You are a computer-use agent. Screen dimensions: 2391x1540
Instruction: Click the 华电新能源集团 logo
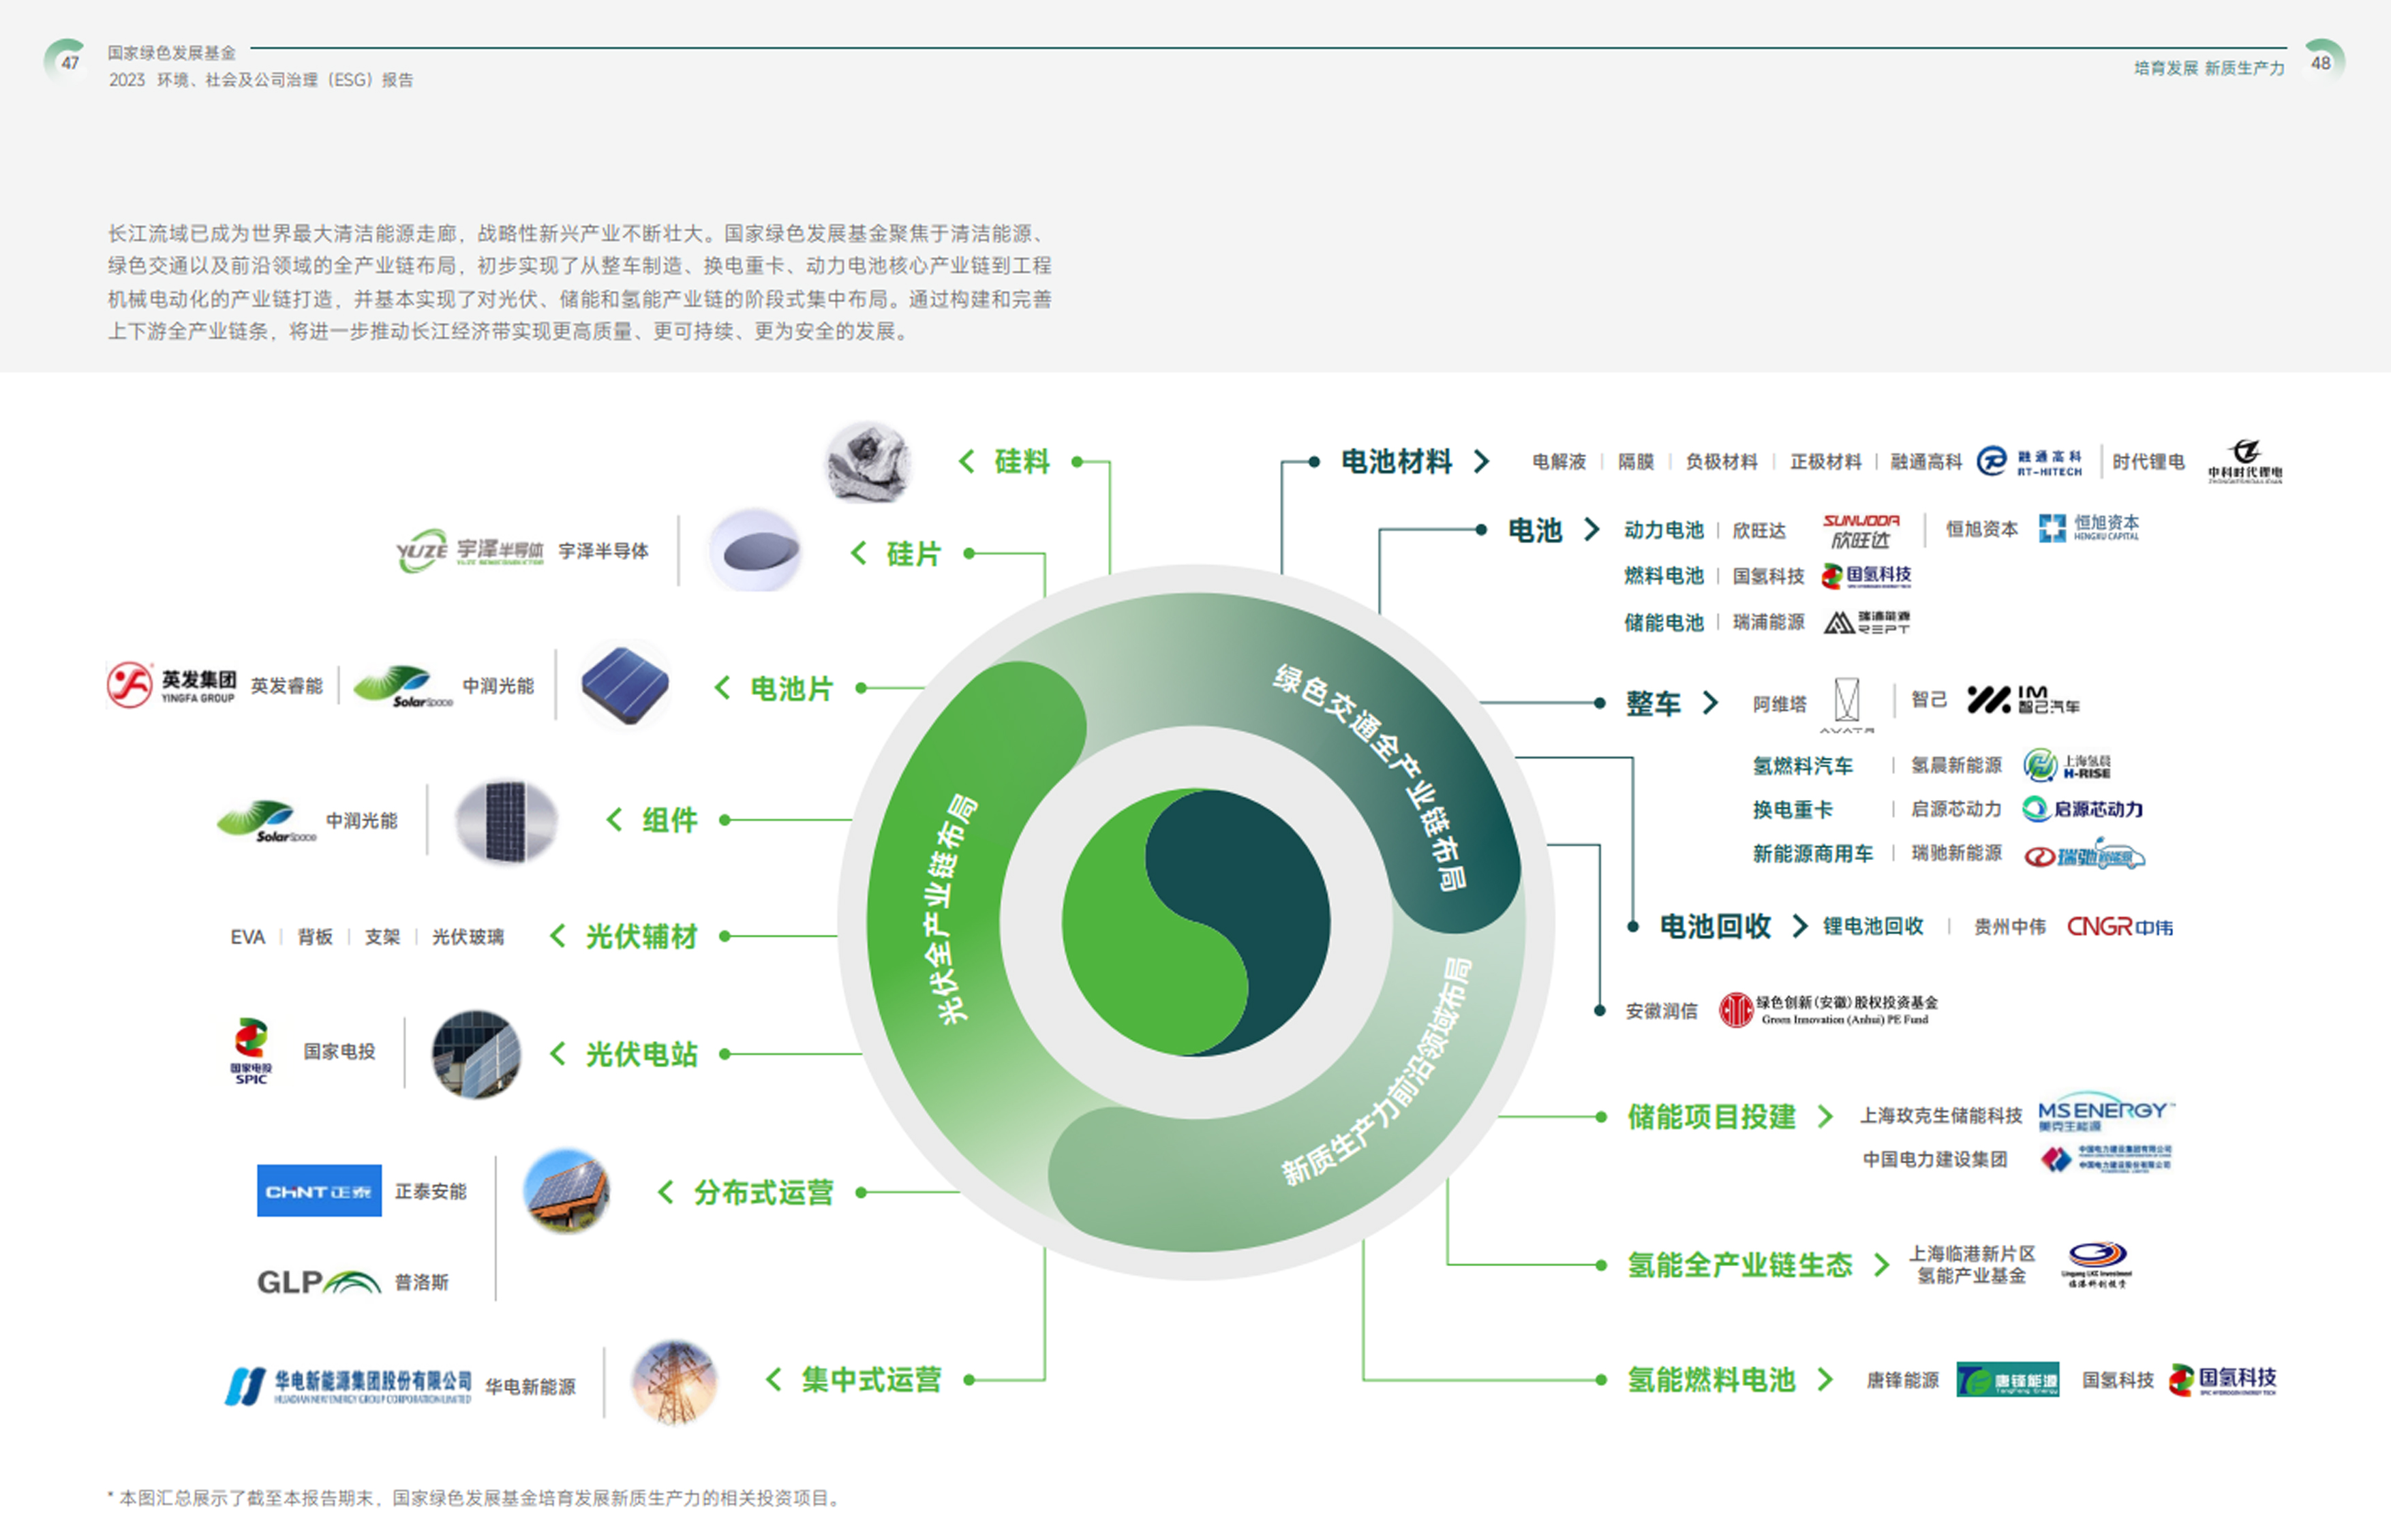click(348, 1386)
